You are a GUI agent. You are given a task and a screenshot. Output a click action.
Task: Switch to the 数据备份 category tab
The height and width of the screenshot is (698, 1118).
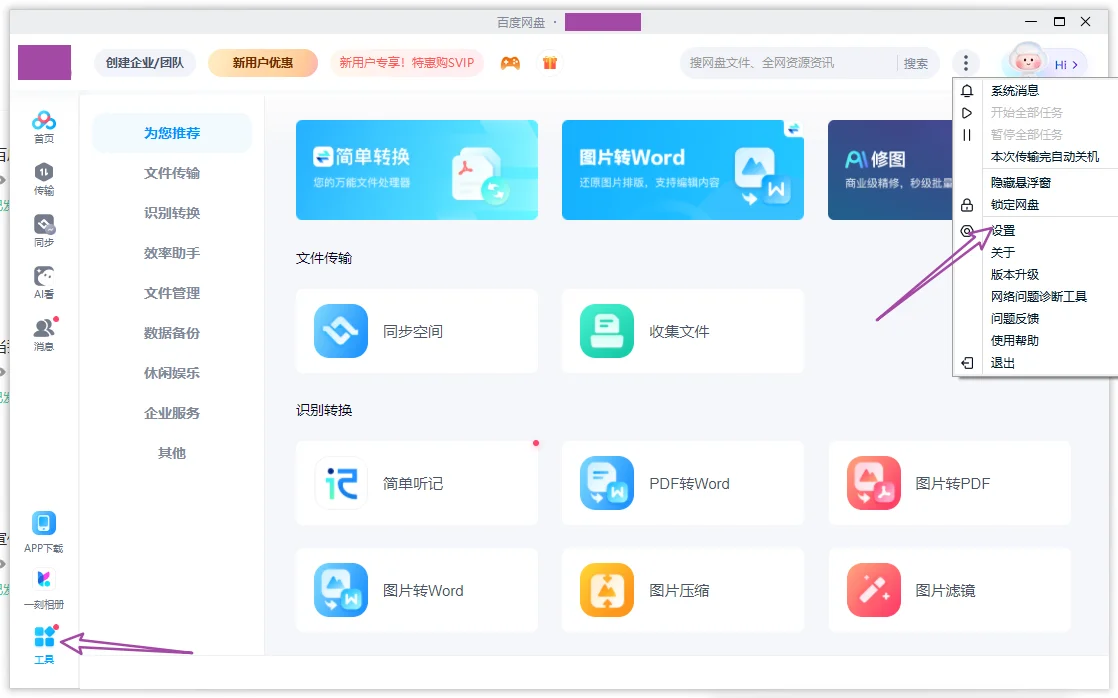coord(172,332)
